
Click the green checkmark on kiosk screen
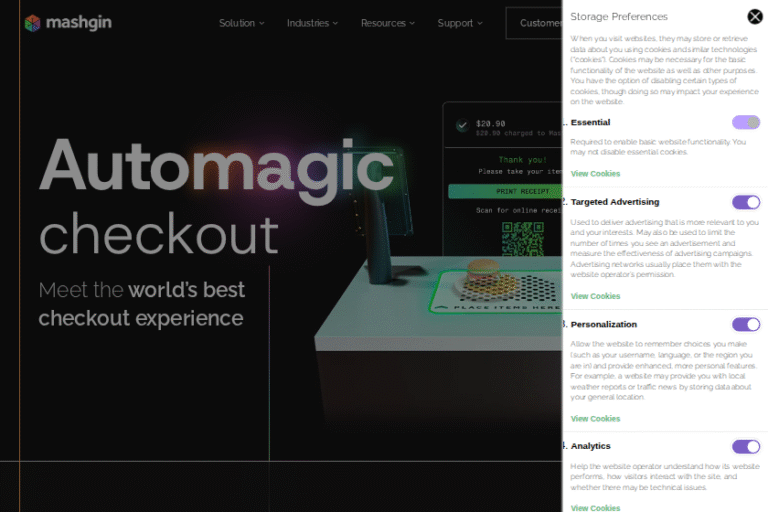point(461,126)
